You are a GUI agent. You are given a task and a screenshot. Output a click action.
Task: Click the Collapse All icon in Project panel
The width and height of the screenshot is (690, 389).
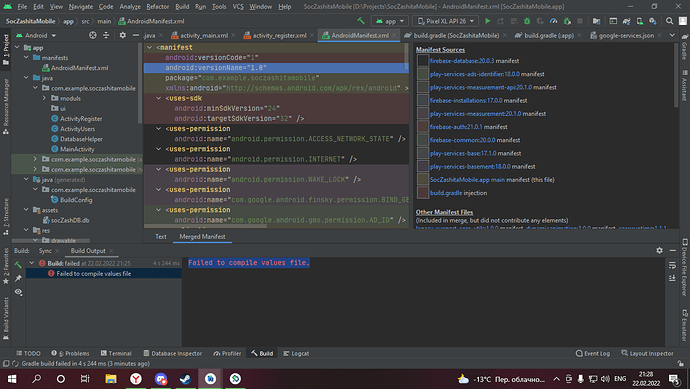[x=106, y=35]
